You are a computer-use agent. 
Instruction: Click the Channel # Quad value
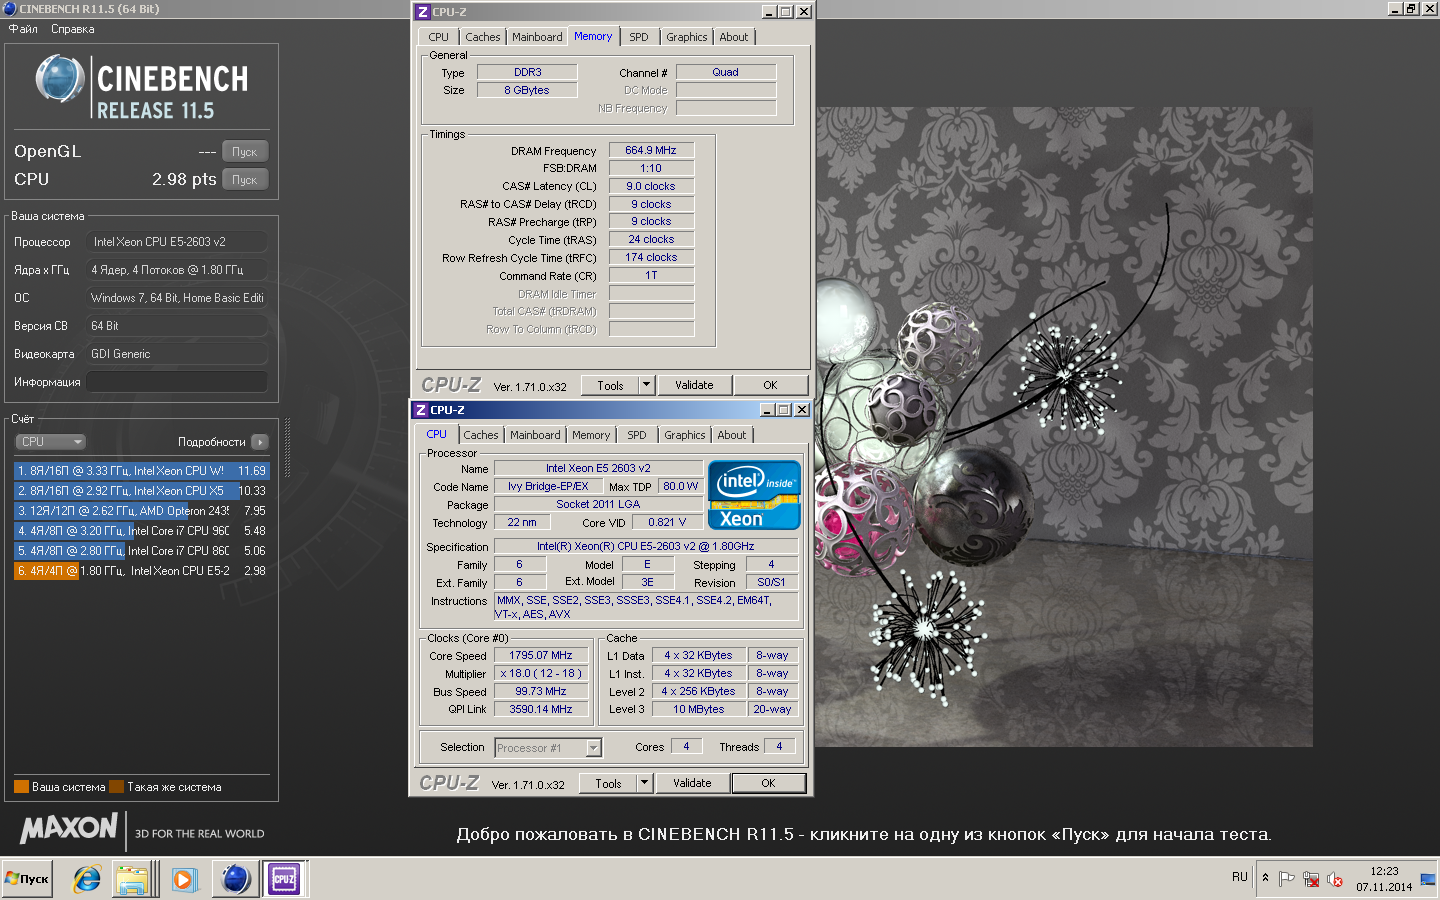coord(726,73)
